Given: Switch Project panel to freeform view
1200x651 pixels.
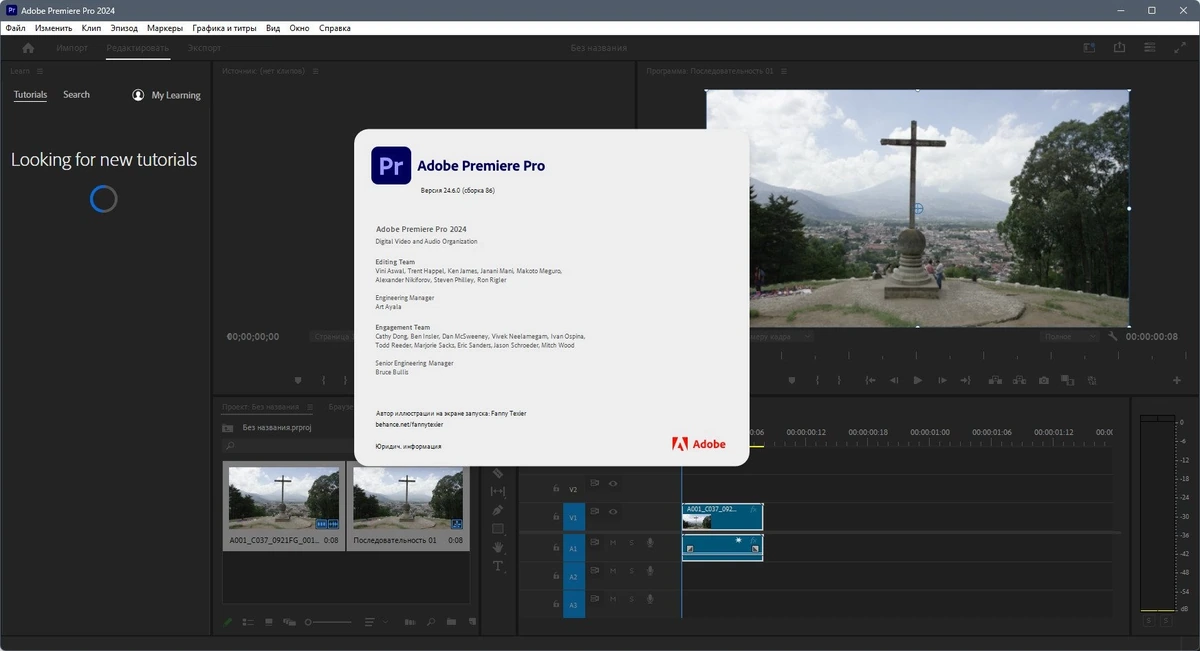Looking at the screenshot, I should point(289,622).
